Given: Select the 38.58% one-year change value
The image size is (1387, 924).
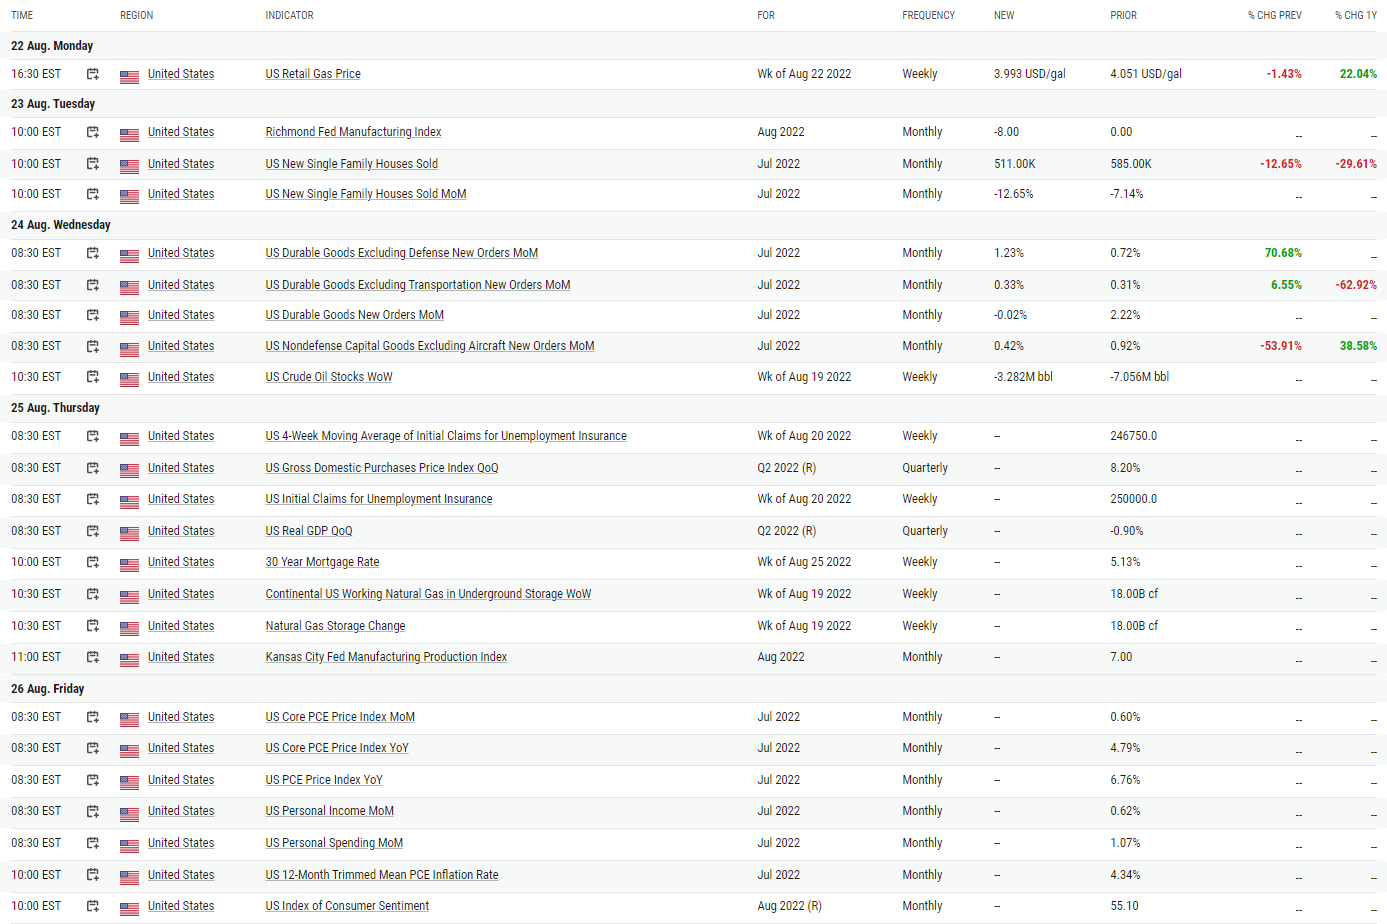Looking at the screenshot, I should point(1358,346).
